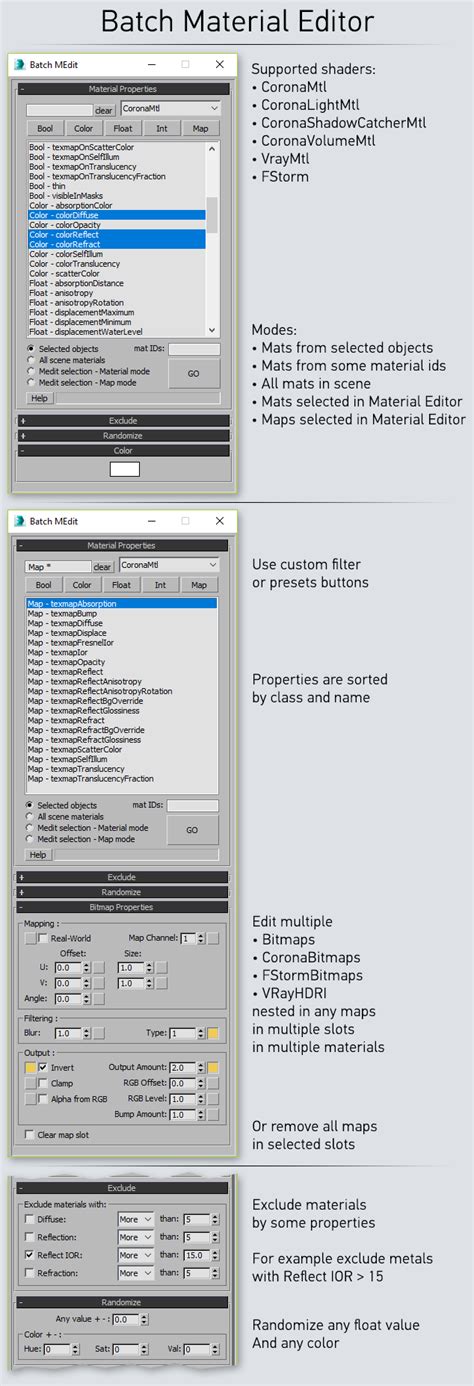Toggle the apply button beside U Offset value
Viewport: 474px width, 1386px height.
(x=99, y=967)
